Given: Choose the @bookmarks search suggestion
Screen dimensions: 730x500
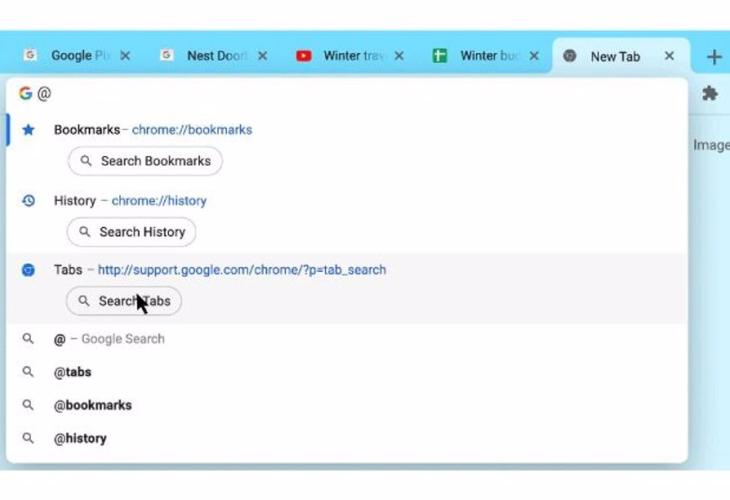Looking at the screenshot, I should [93, 405].
